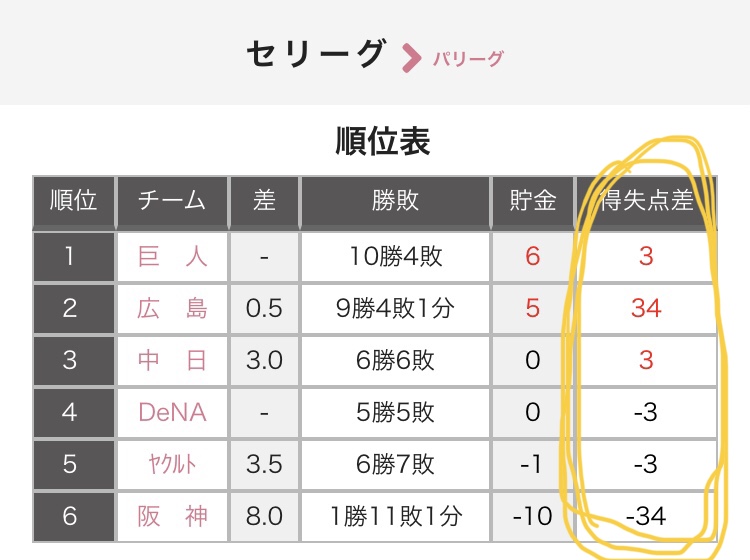Click the pink chevron arrow icon

tap(410, 58)
